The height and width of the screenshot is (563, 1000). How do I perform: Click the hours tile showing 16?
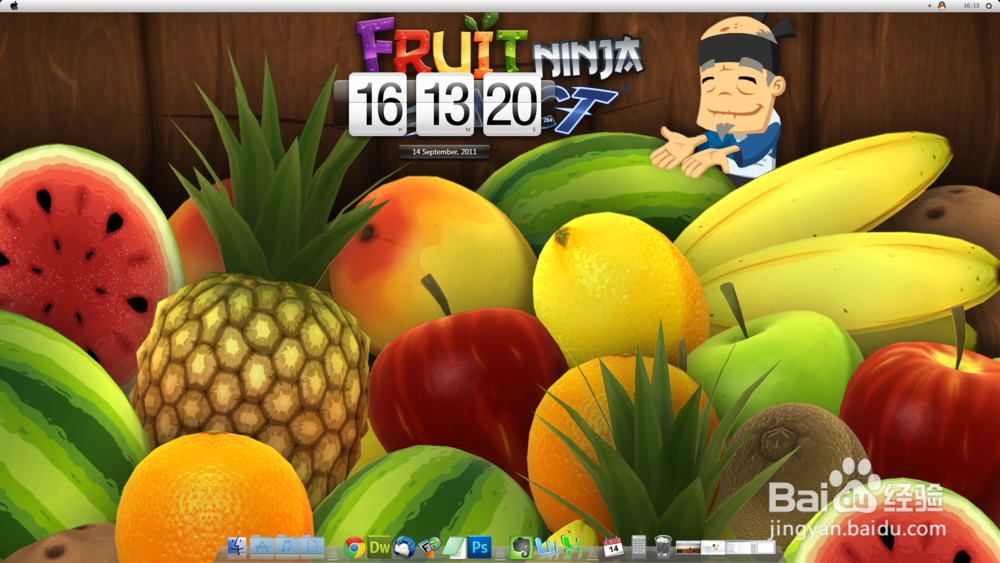click(378, 104)
